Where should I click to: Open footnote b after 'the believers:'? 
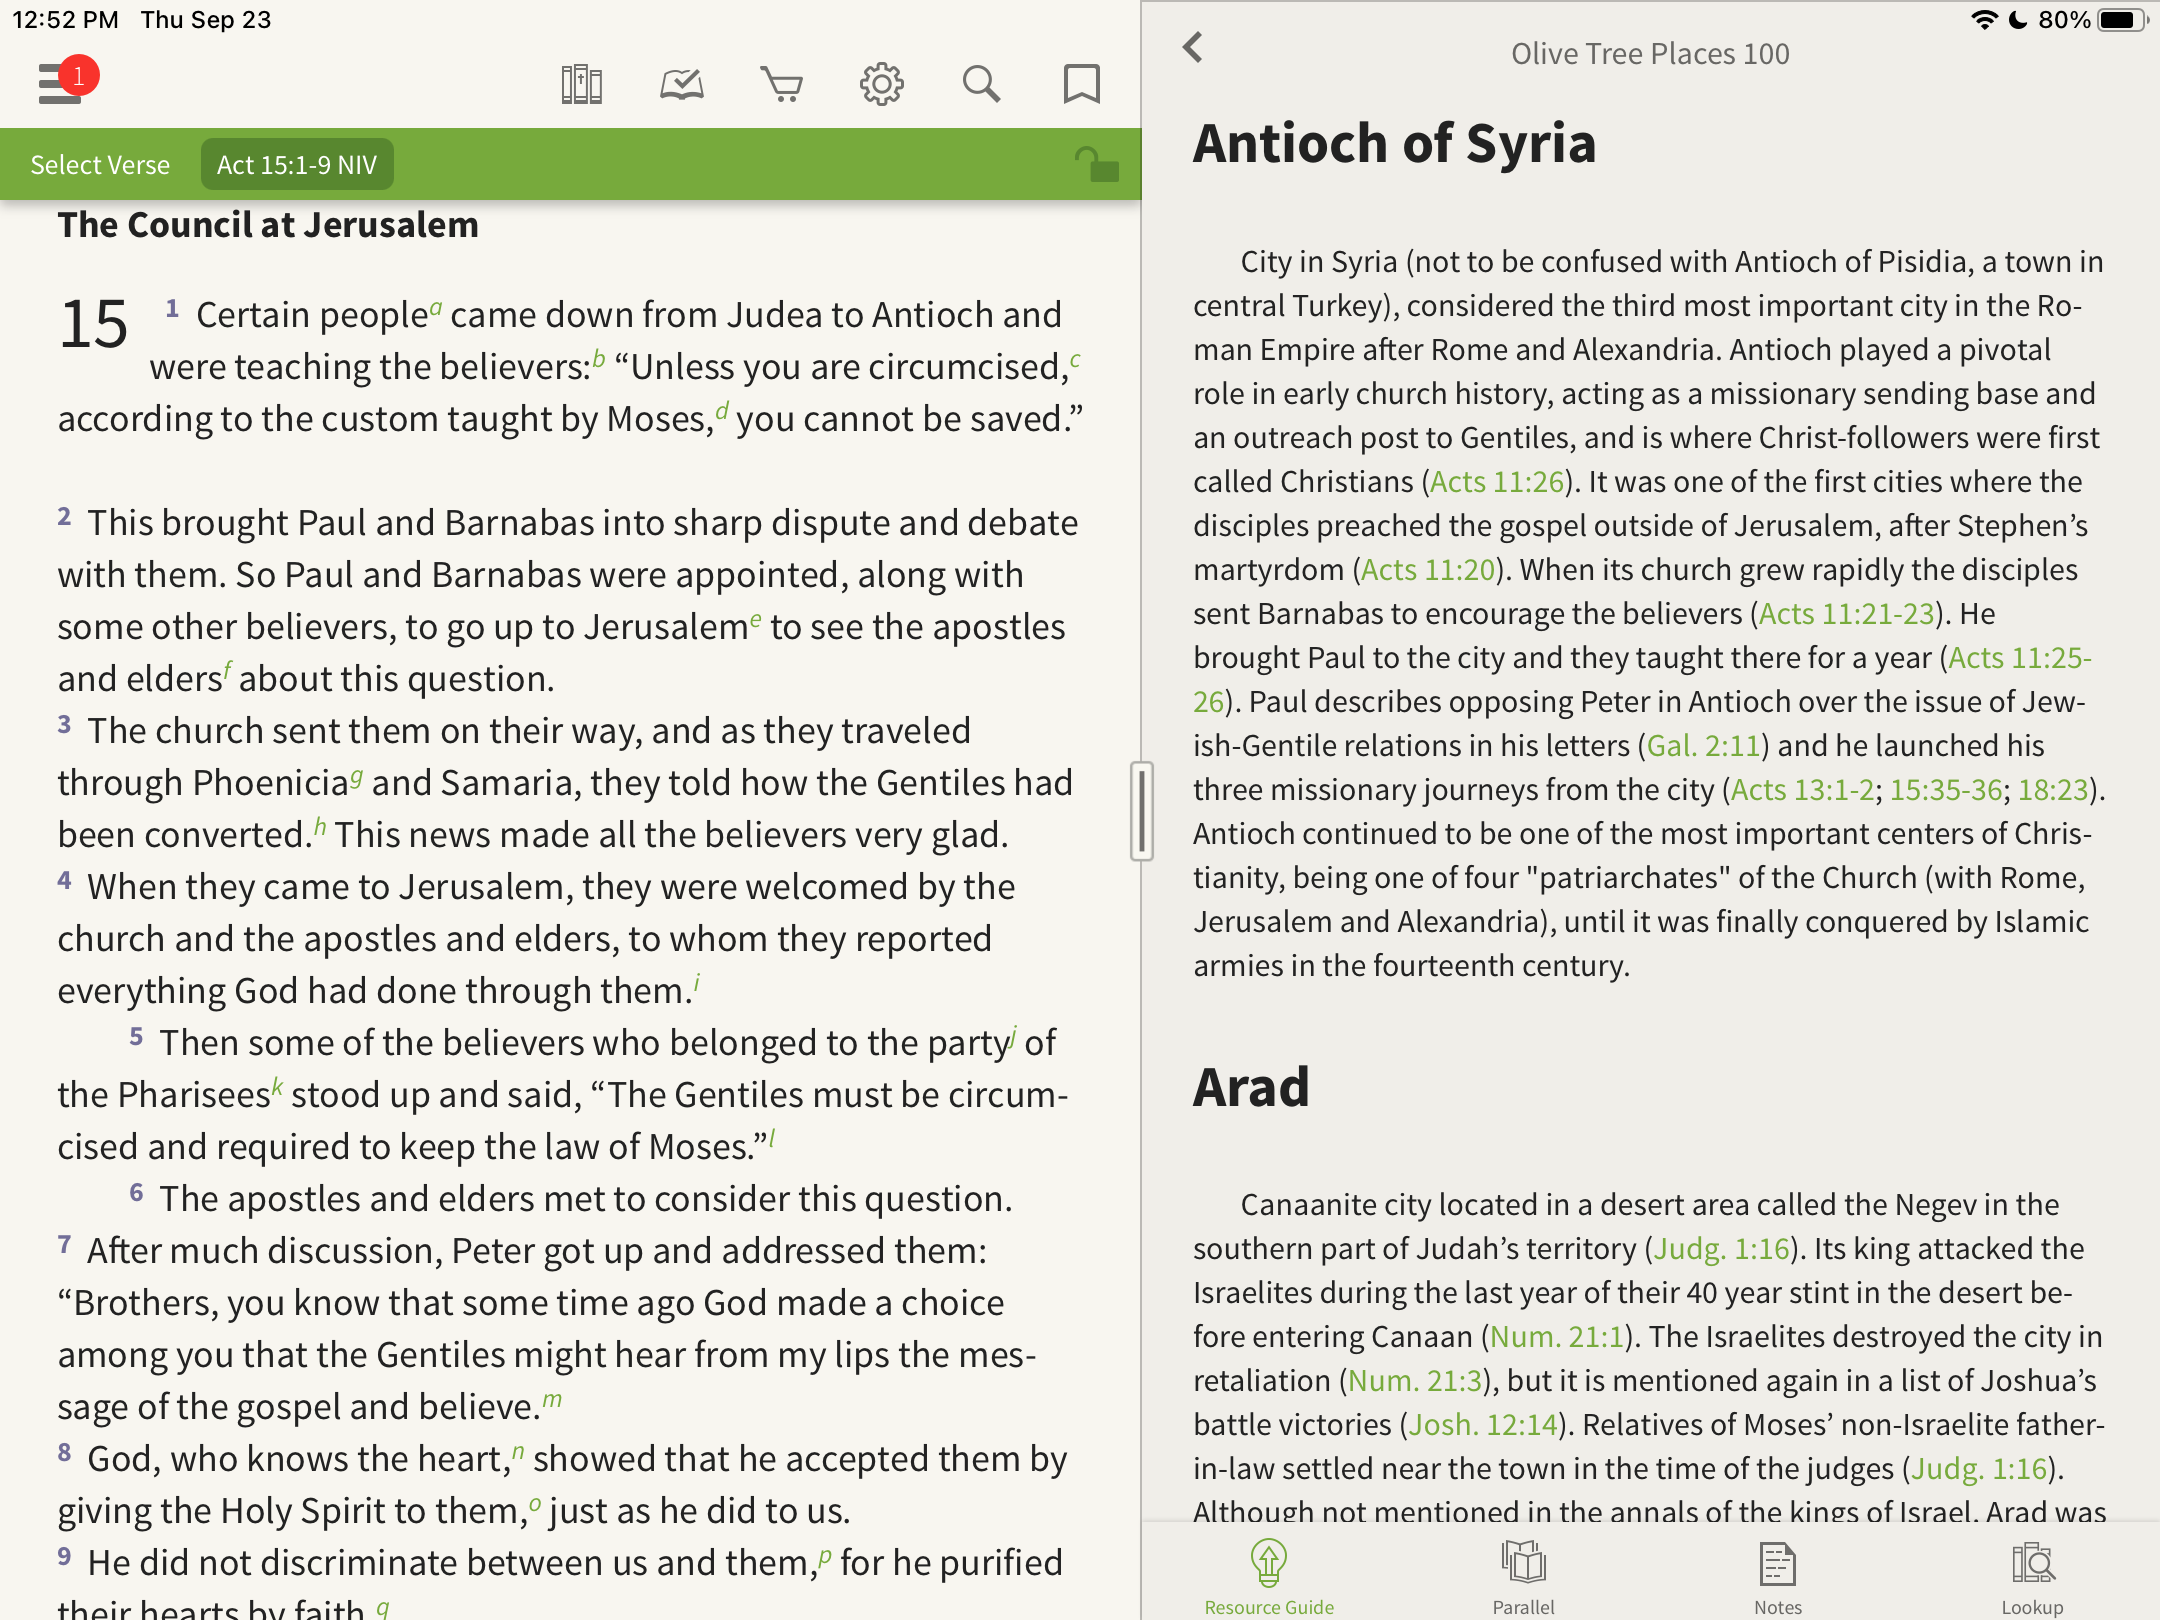point(598,358)
